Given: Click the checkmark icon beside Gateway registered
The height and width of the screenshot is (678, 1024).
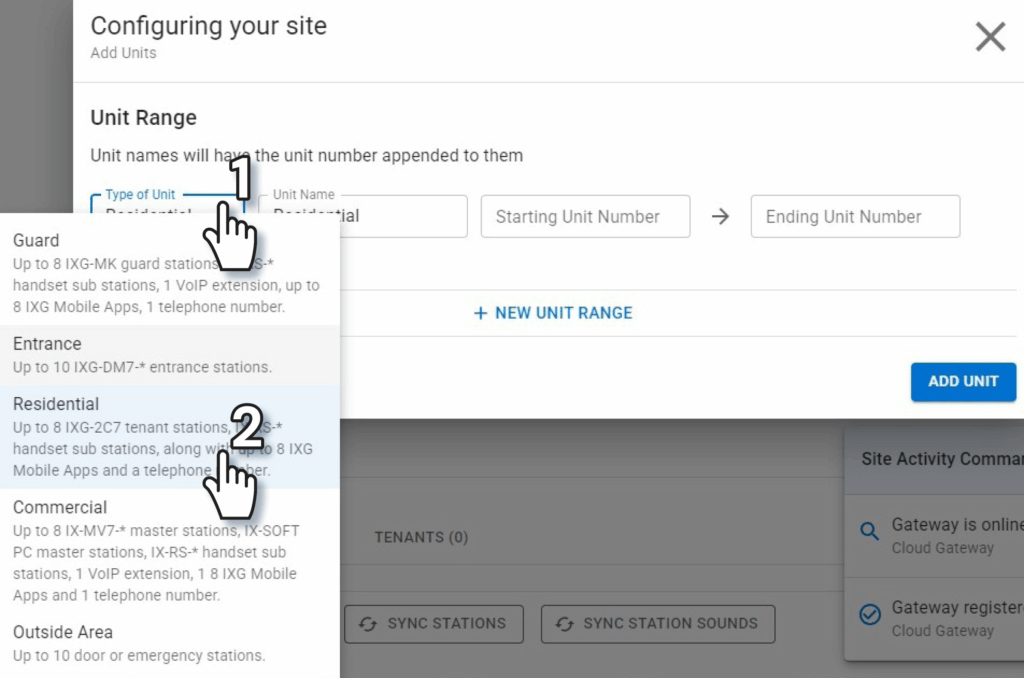Looking at the screenshot, I should [870, 615].
